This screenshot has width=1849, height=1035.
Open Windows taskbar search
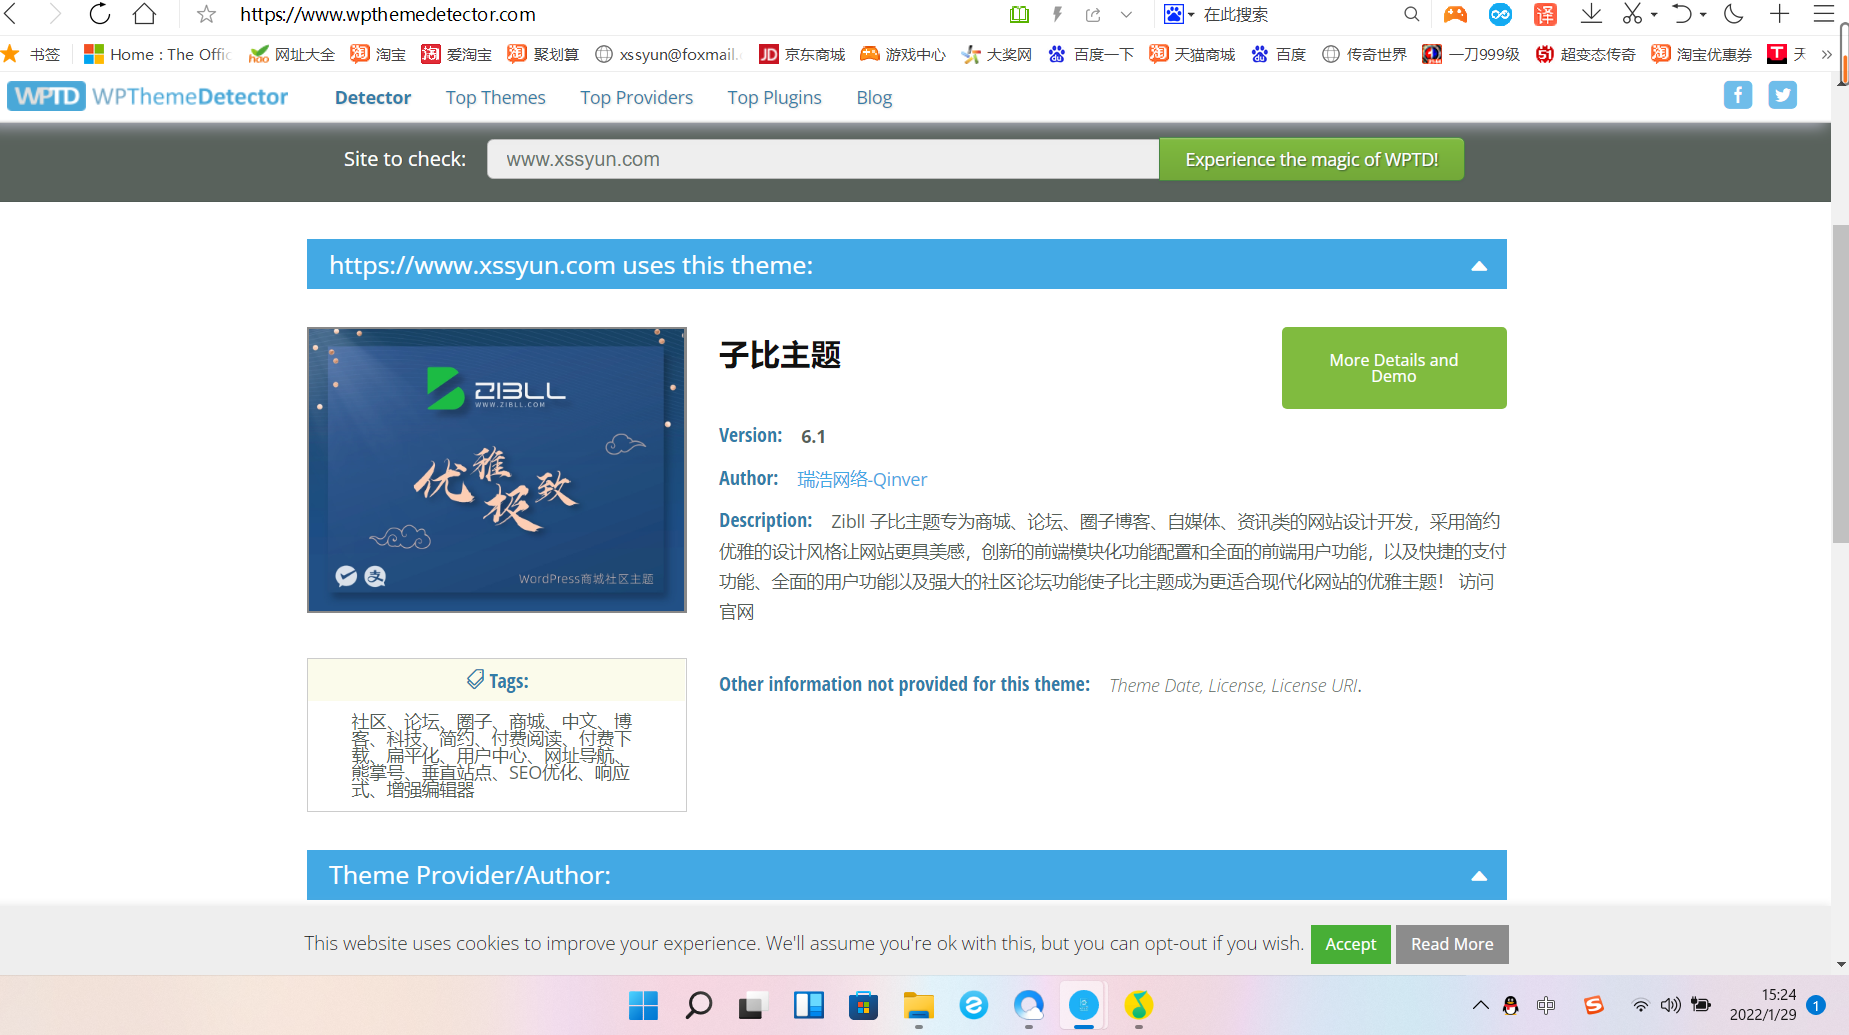coord(699,1005)
